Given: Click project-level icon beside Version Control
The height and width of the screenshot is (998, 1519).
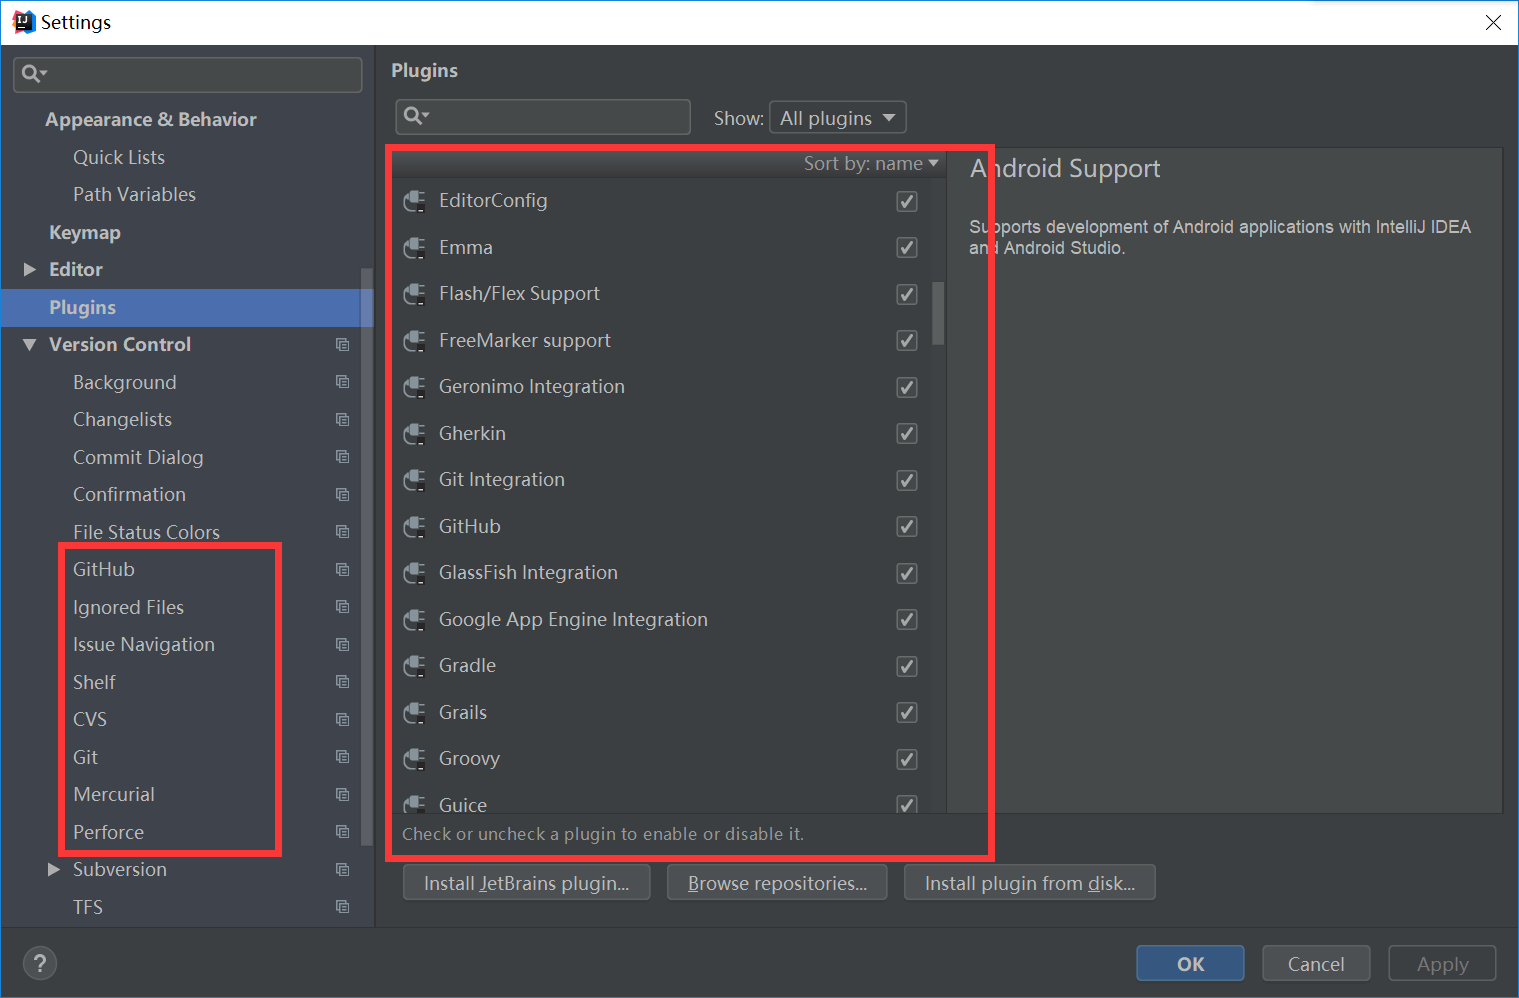Looking at the screenshot, I should click(x=343, y=345).
